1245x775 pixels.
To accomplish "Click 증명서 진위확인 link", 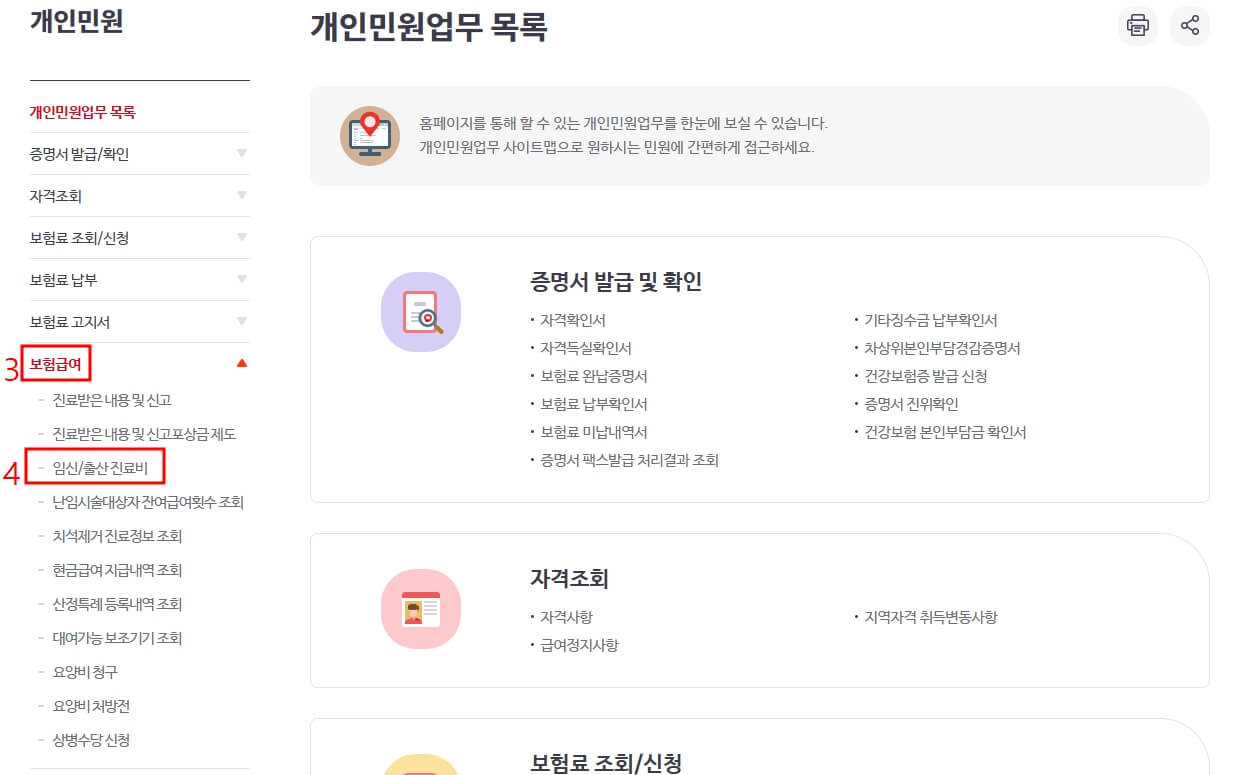I will [x=911, y=404].
